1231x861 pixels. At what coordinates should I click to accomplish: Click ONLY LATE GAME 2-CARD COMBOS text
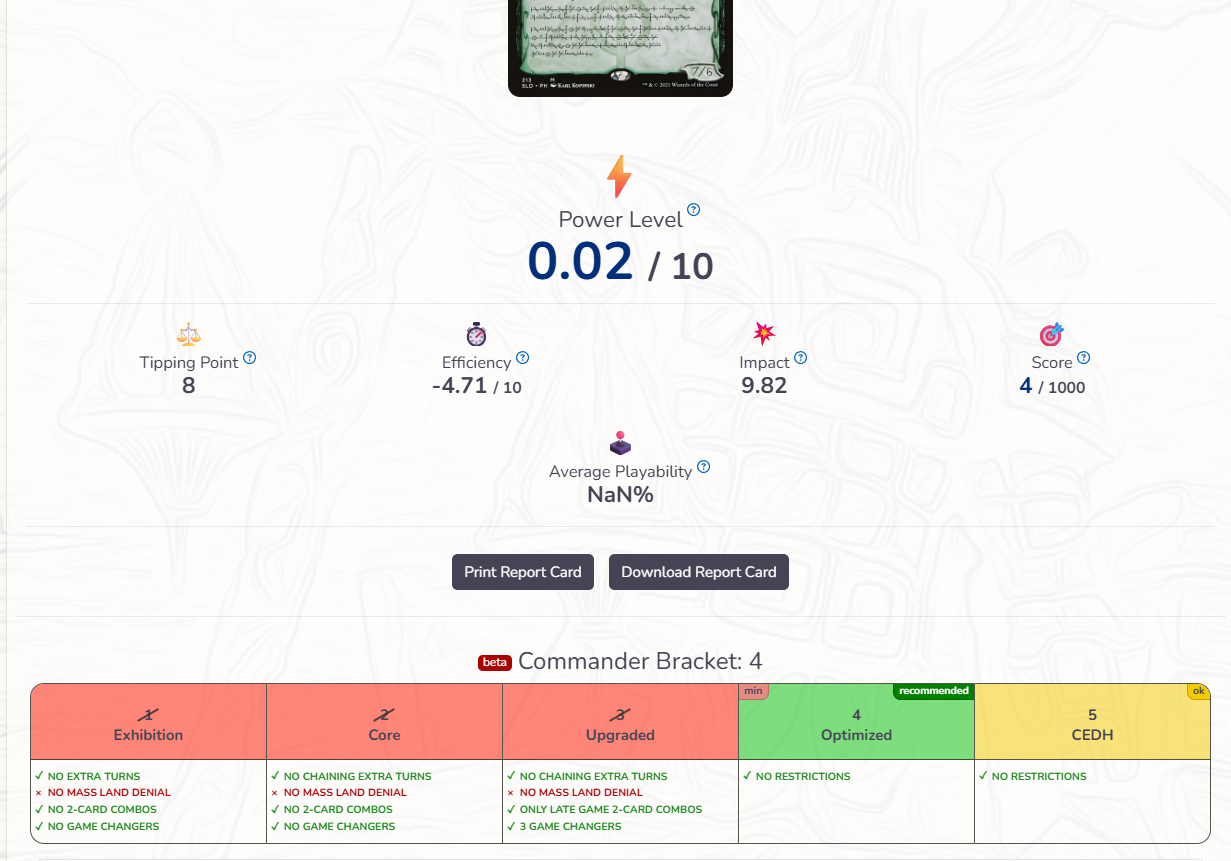point(611,810)
